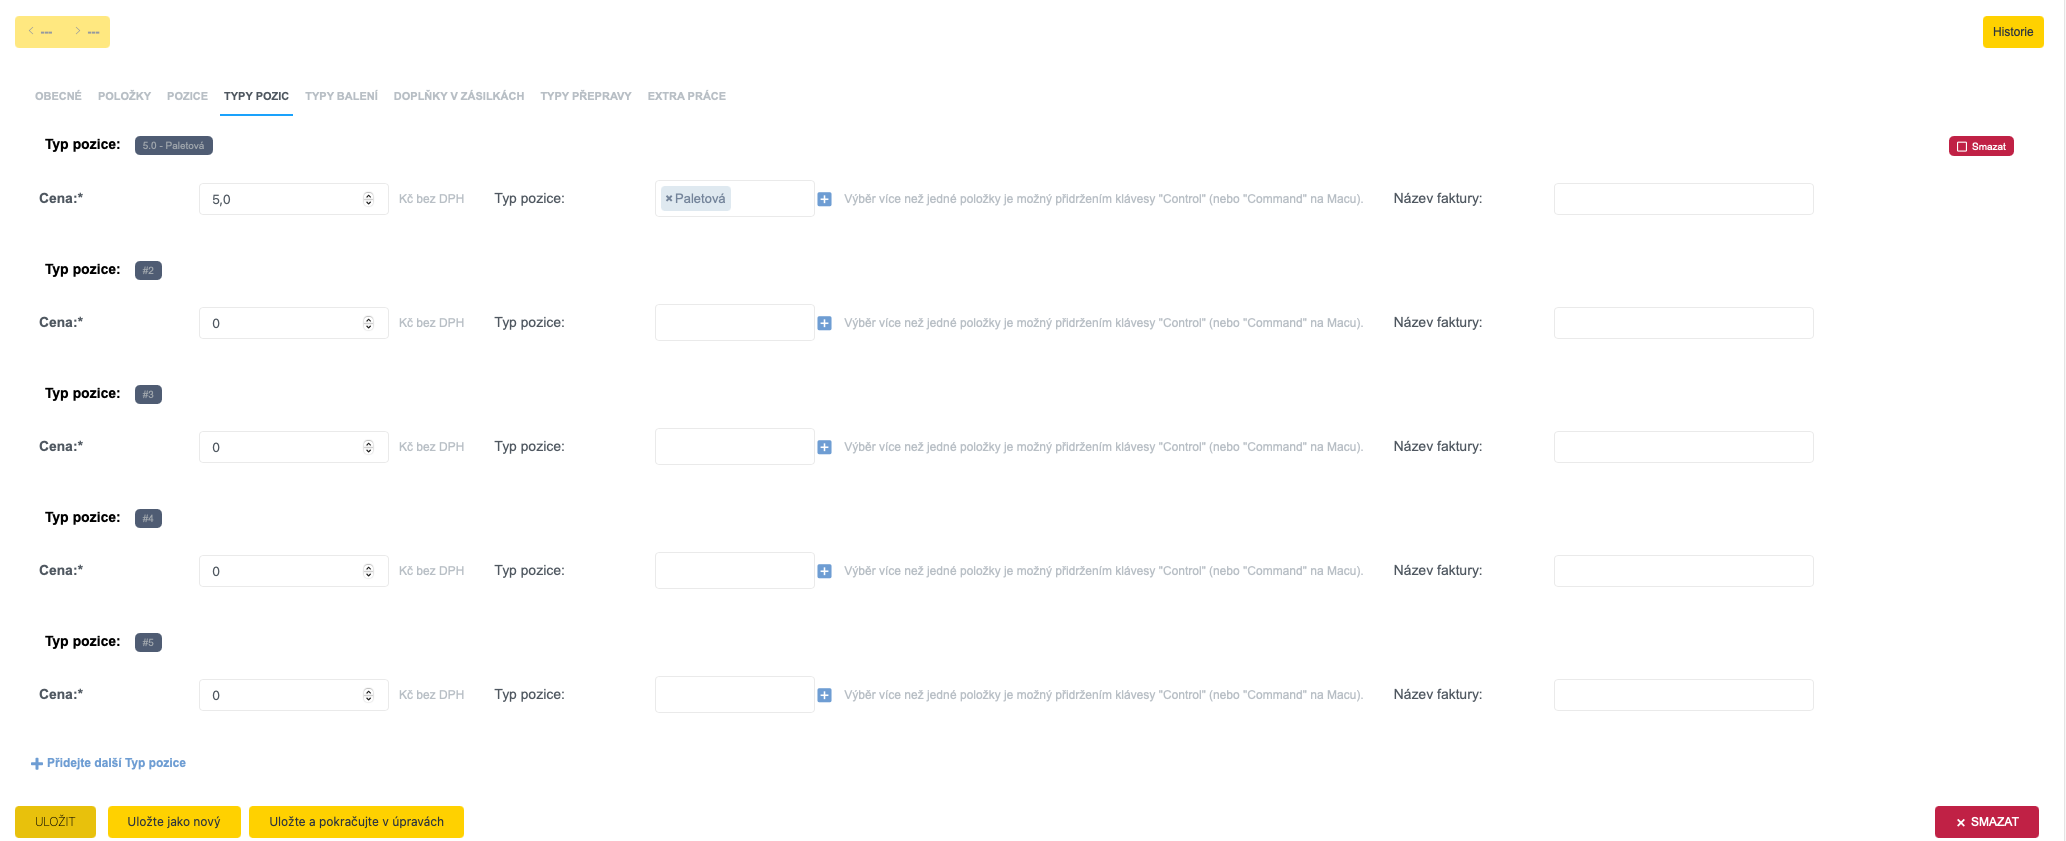Viewport: 2066px width, 841px height.
Task: Click the blue plus beside Paletová field
Action: click(x=824, y=199)
